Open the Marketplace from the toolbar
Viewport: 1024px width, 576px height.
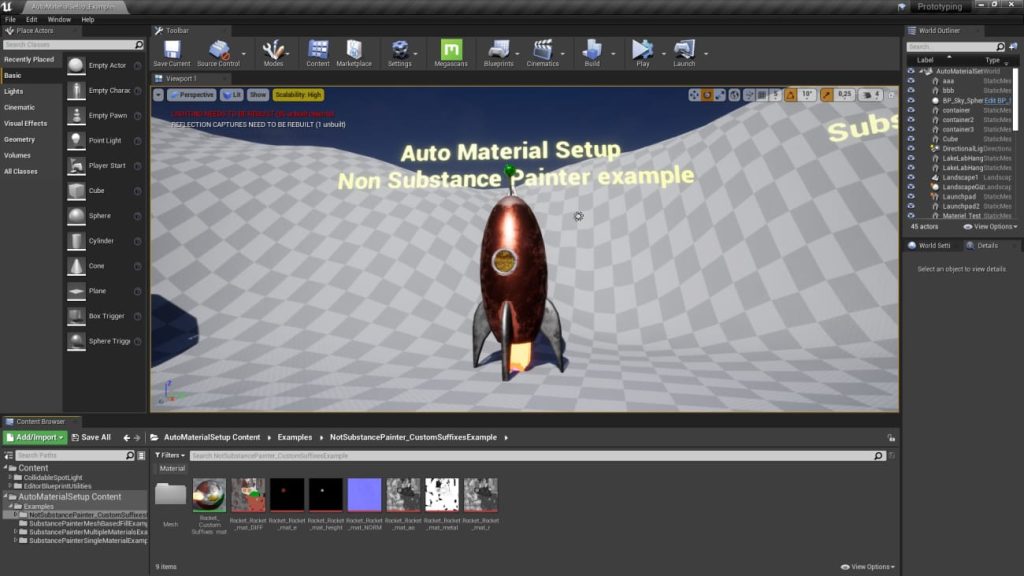[354, 52]
